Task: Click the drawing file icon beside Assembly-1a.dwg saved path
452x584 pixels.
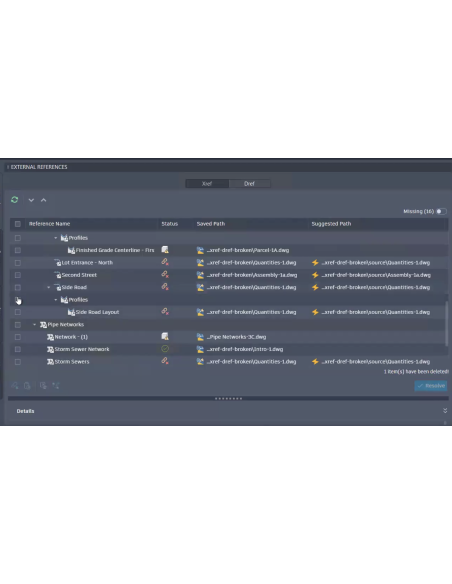Action: [x=200, y=275]
